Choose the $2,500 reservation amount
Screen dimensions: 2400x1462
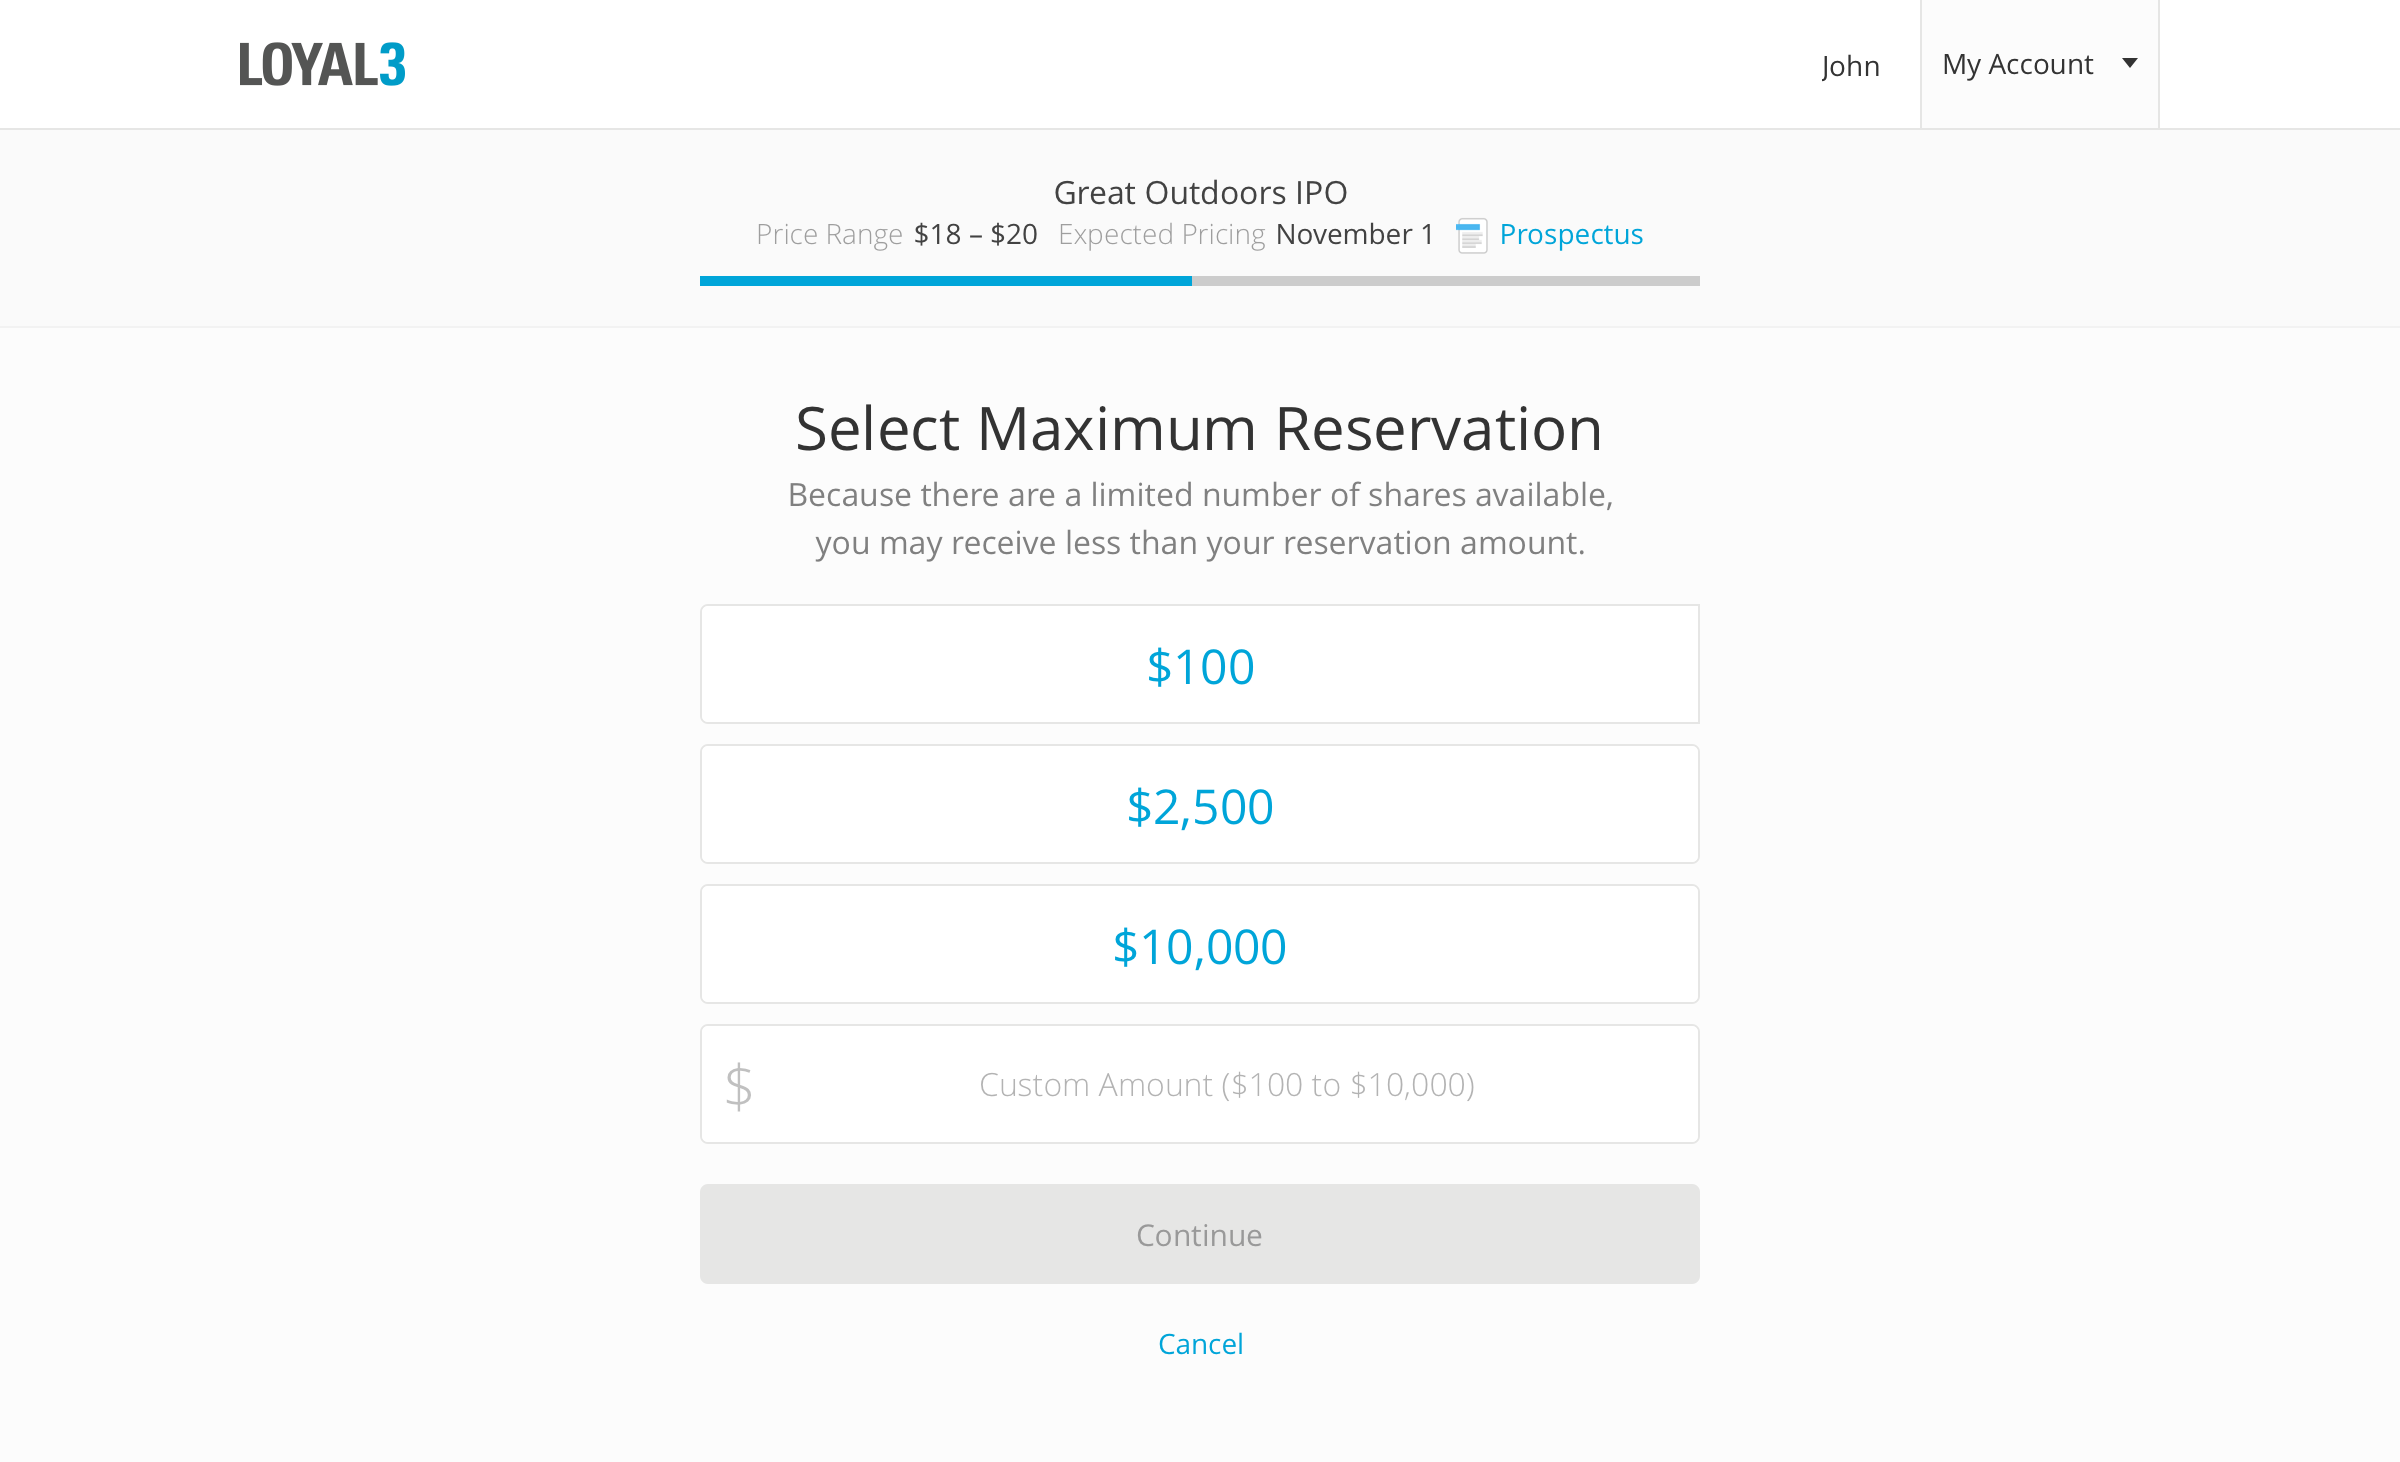coord(1200,805)
